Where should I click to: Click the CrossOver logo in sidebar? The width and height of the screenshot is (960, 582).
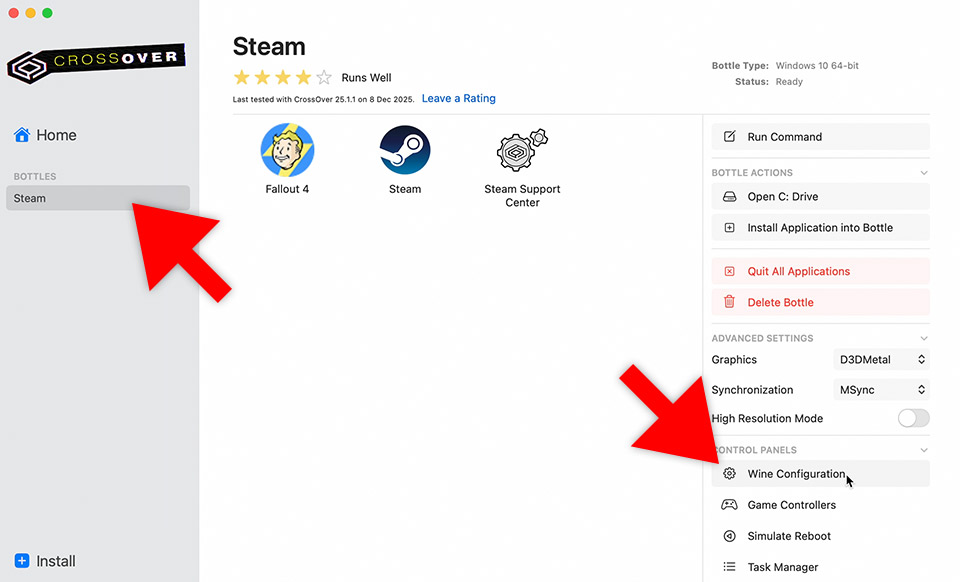point(96,62)
